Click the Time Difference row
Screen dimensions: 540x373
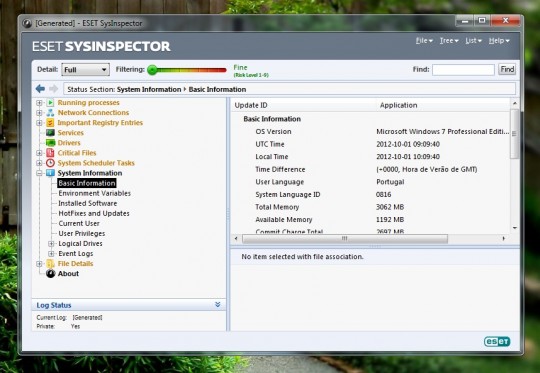[x=371, y=169]
